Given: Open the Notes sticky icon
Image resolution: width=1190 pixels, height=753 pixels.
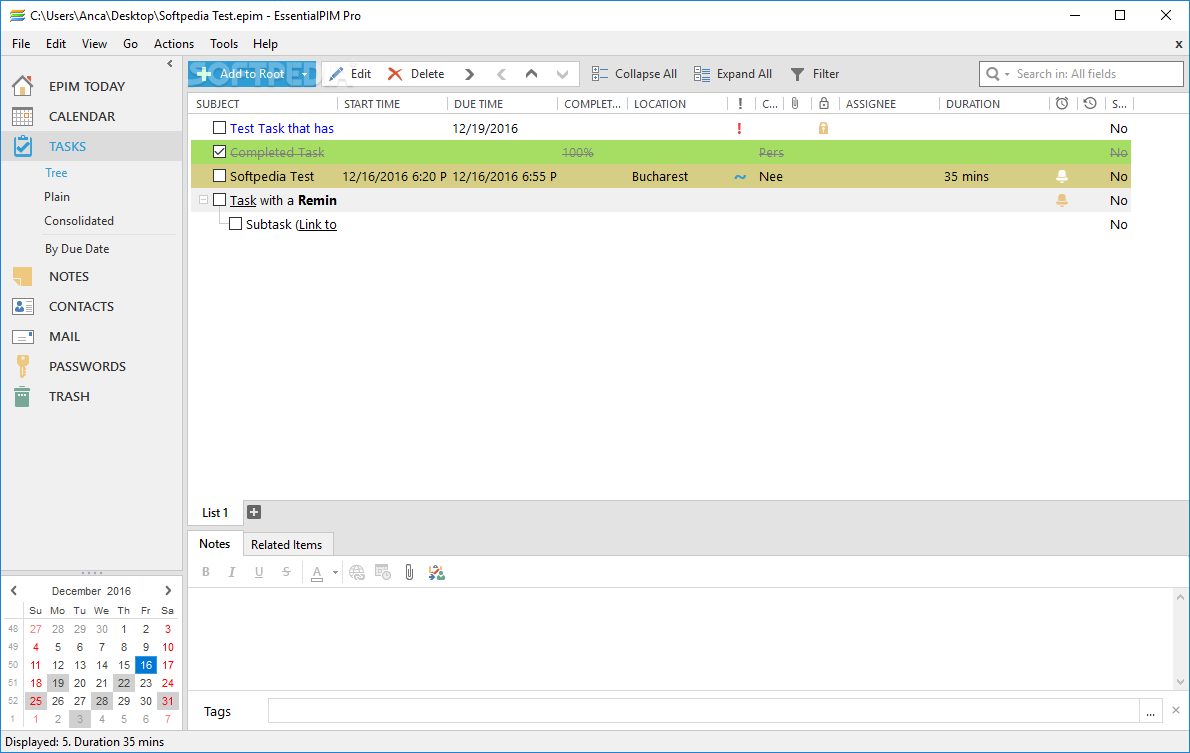Looking at the screenshot, I should click(23, 276).
